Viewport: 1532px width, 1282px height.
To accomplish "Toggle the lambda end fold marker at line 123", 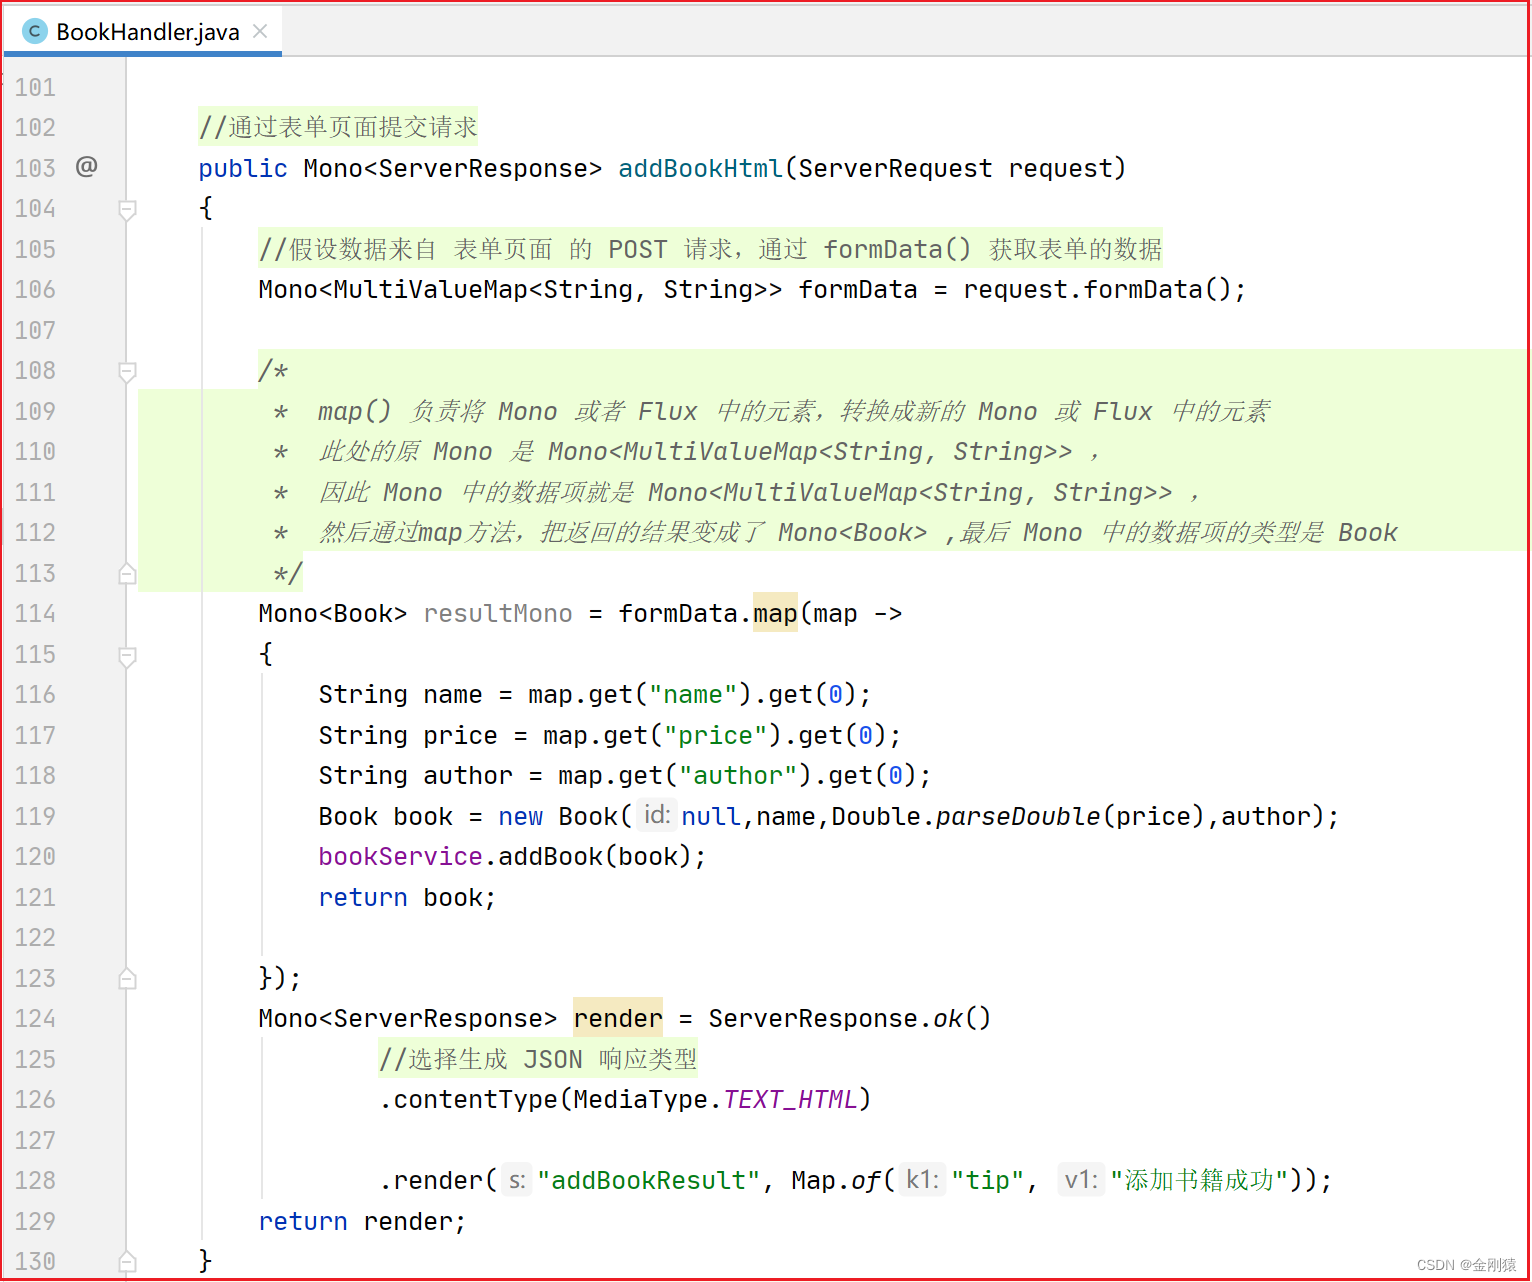I will pyautogui.click(x=127, y=979).
